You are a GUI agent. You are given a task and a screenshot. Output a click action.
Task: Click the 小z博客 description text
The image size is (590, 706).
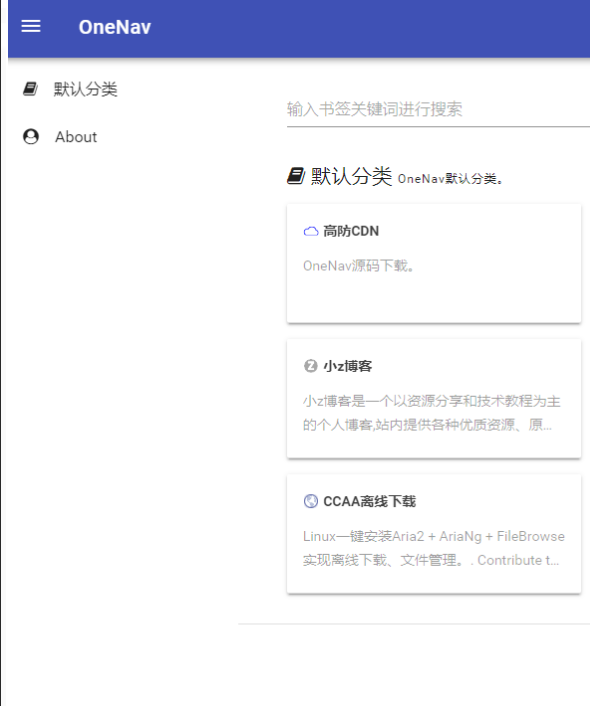(x=431, y=413)
